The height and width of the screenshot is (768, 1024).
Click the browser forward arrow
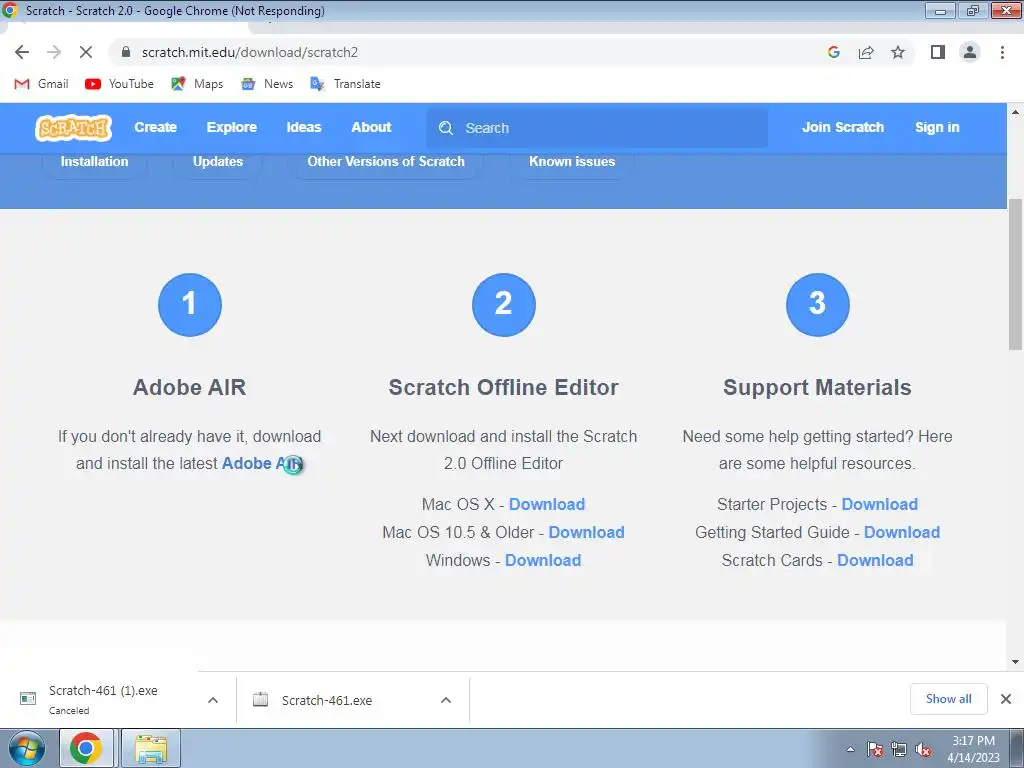54,52
